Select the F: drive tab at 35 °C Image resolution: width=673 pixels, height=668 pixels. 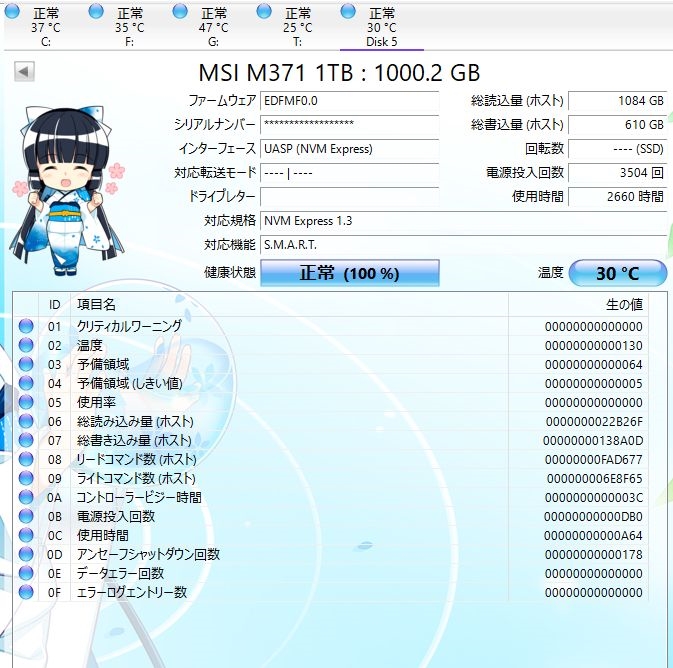coord(130,27)
